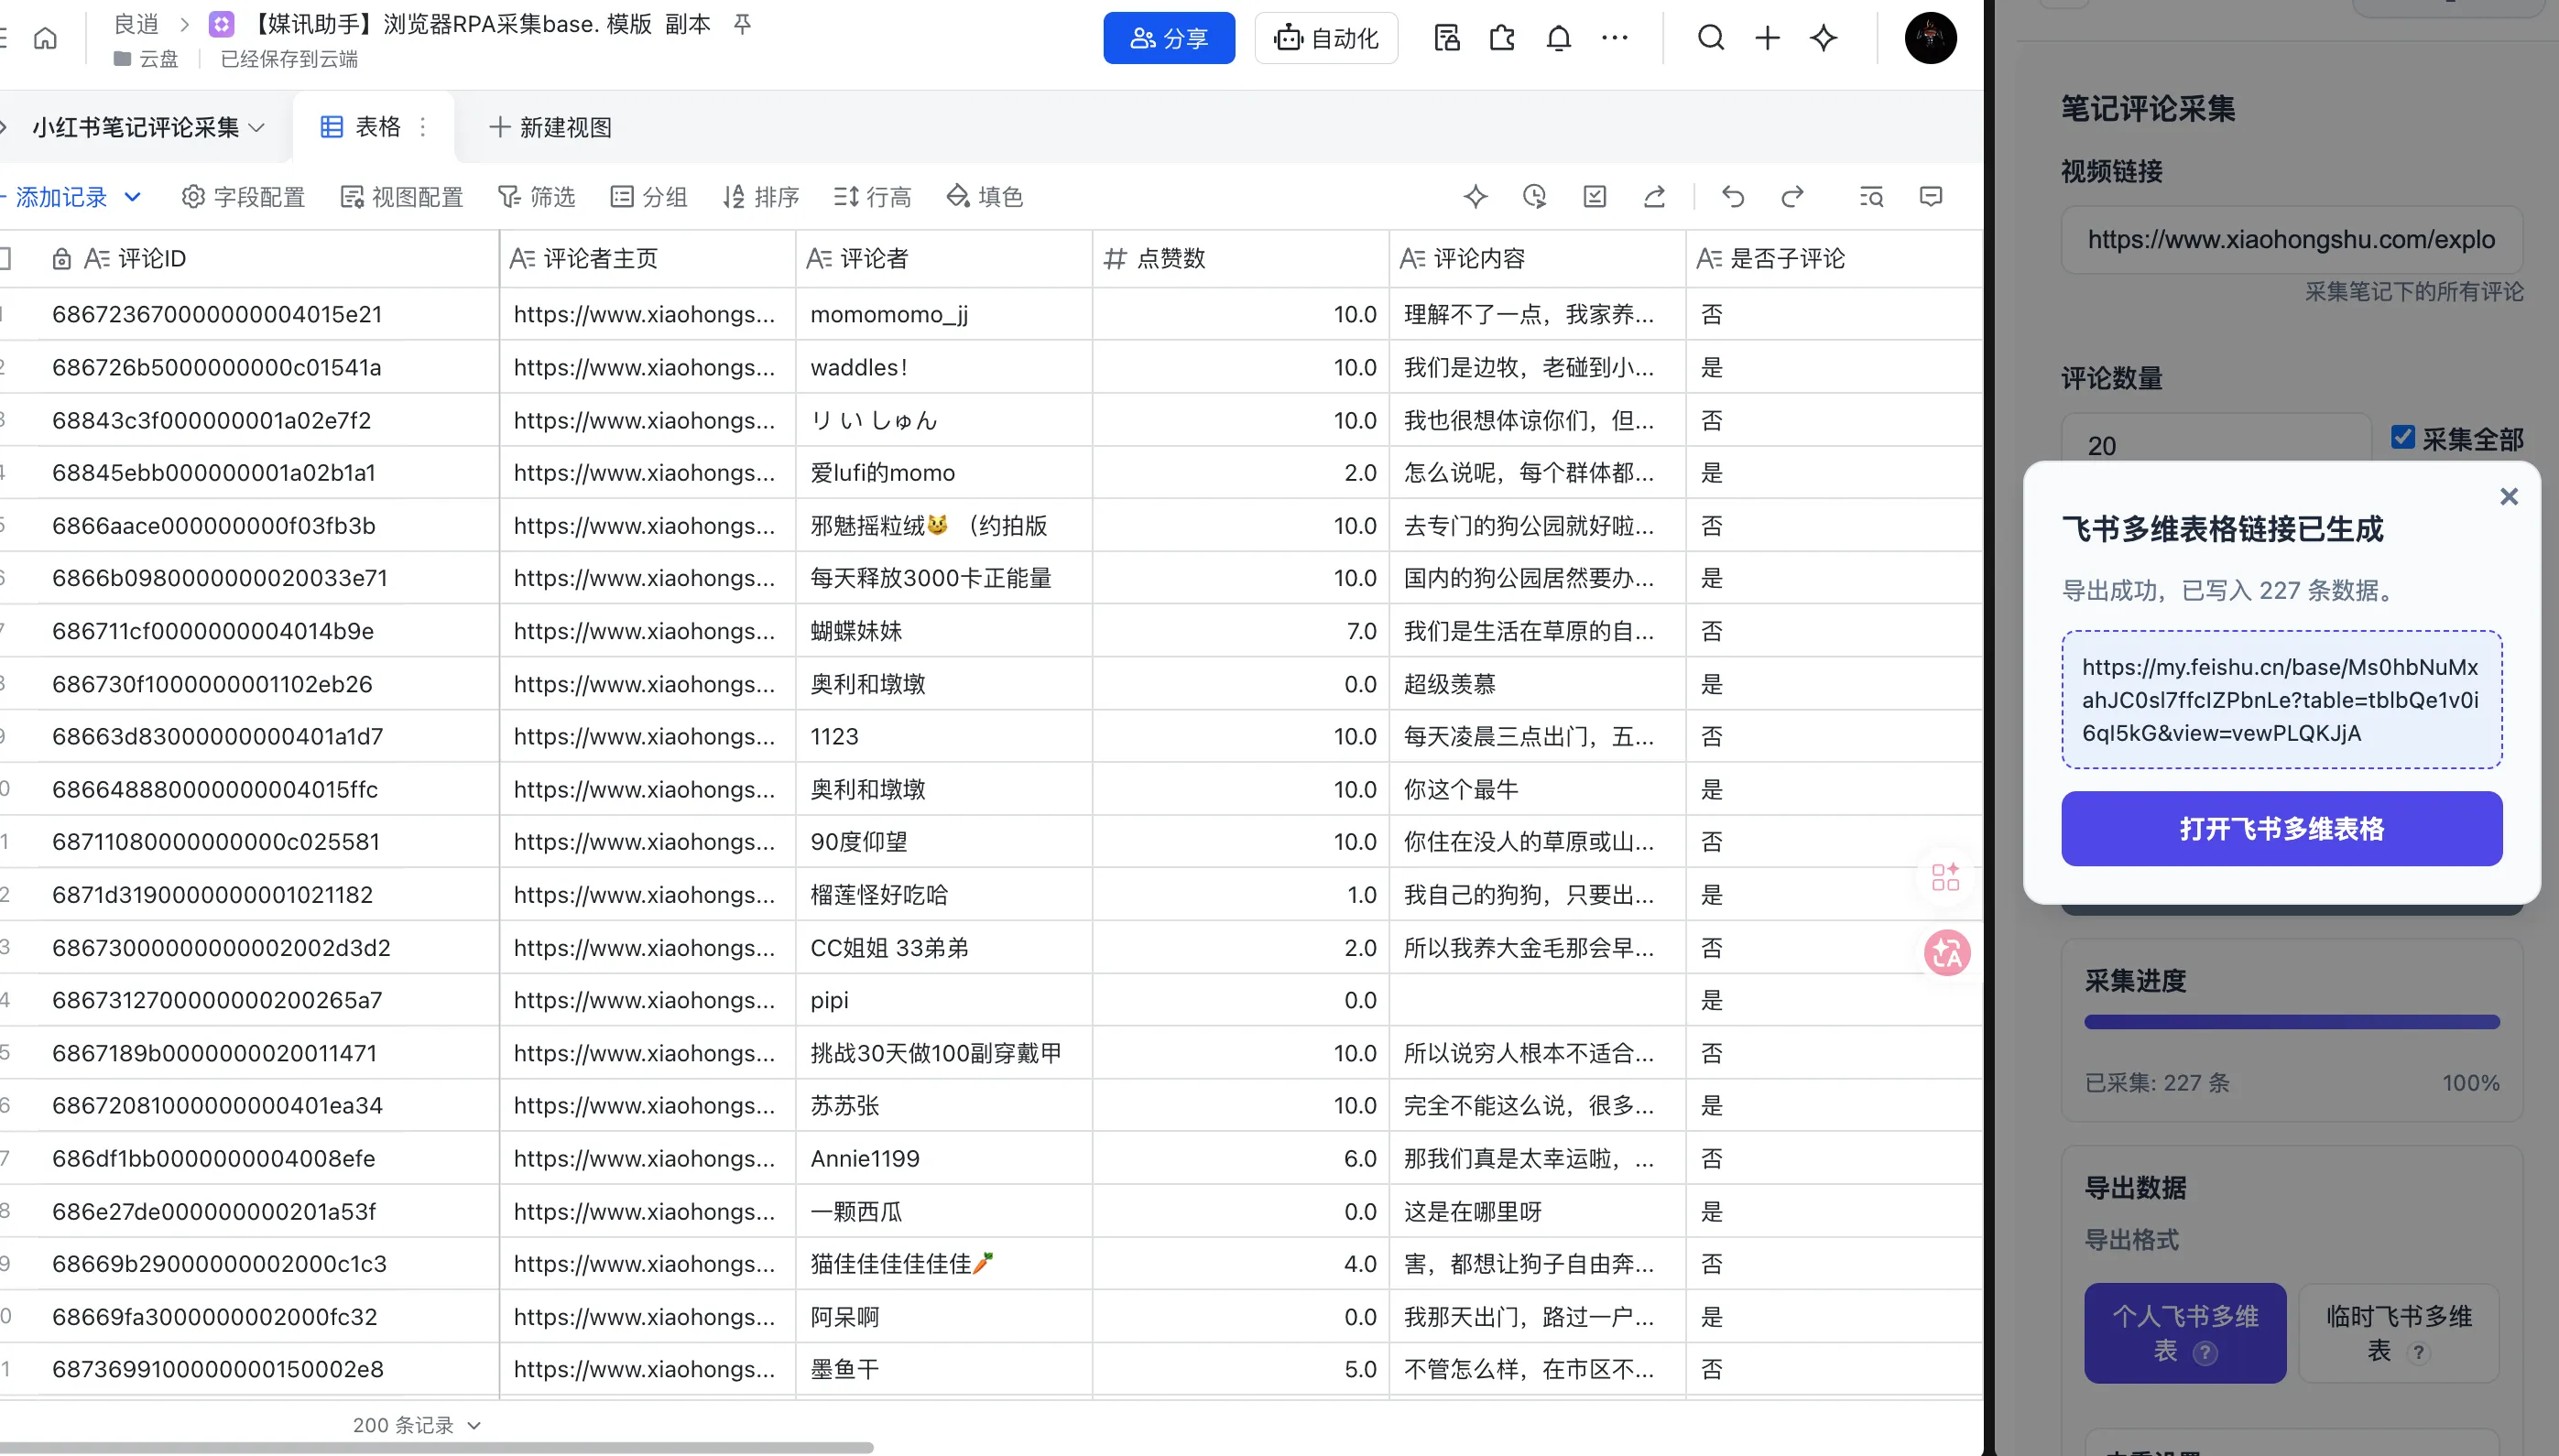Viewport: 2559px width, 1456px height.
Task: Click the 打开飞书多维表格 button
Action: 2282,829
